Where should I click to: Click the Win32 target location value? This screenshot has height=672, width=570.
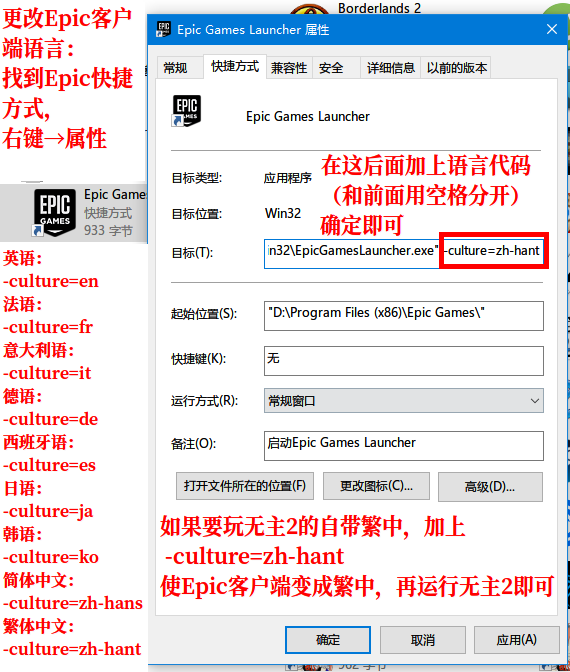(283, 213)
